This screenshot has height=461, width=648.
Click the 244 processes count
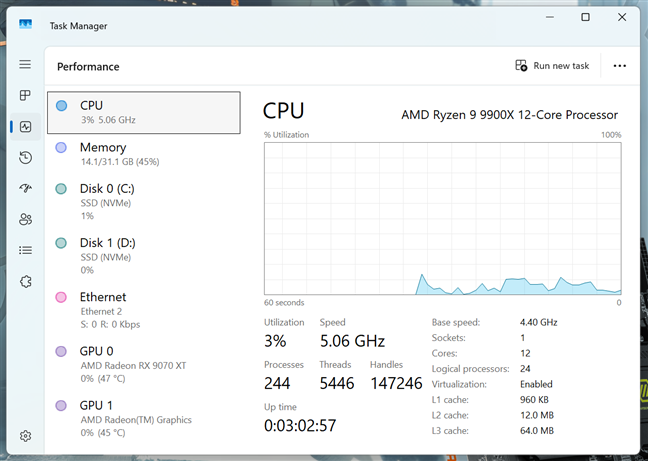coord(277,383)
